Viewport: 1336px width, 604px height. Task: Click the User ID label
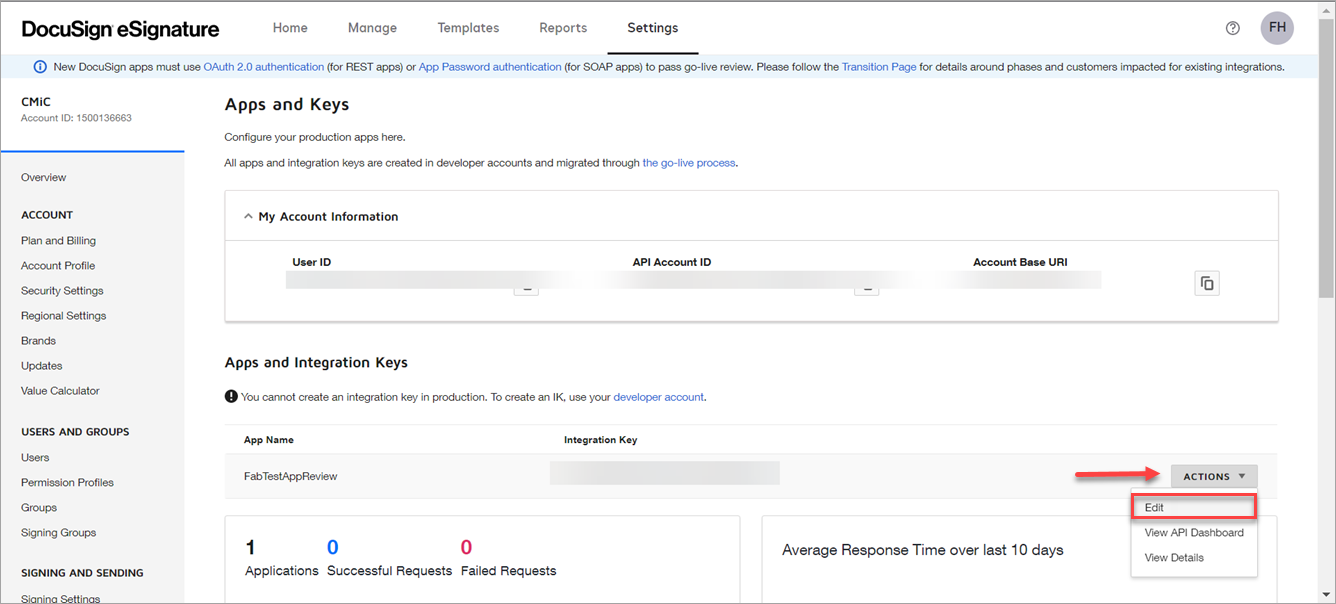click(311, 263)
